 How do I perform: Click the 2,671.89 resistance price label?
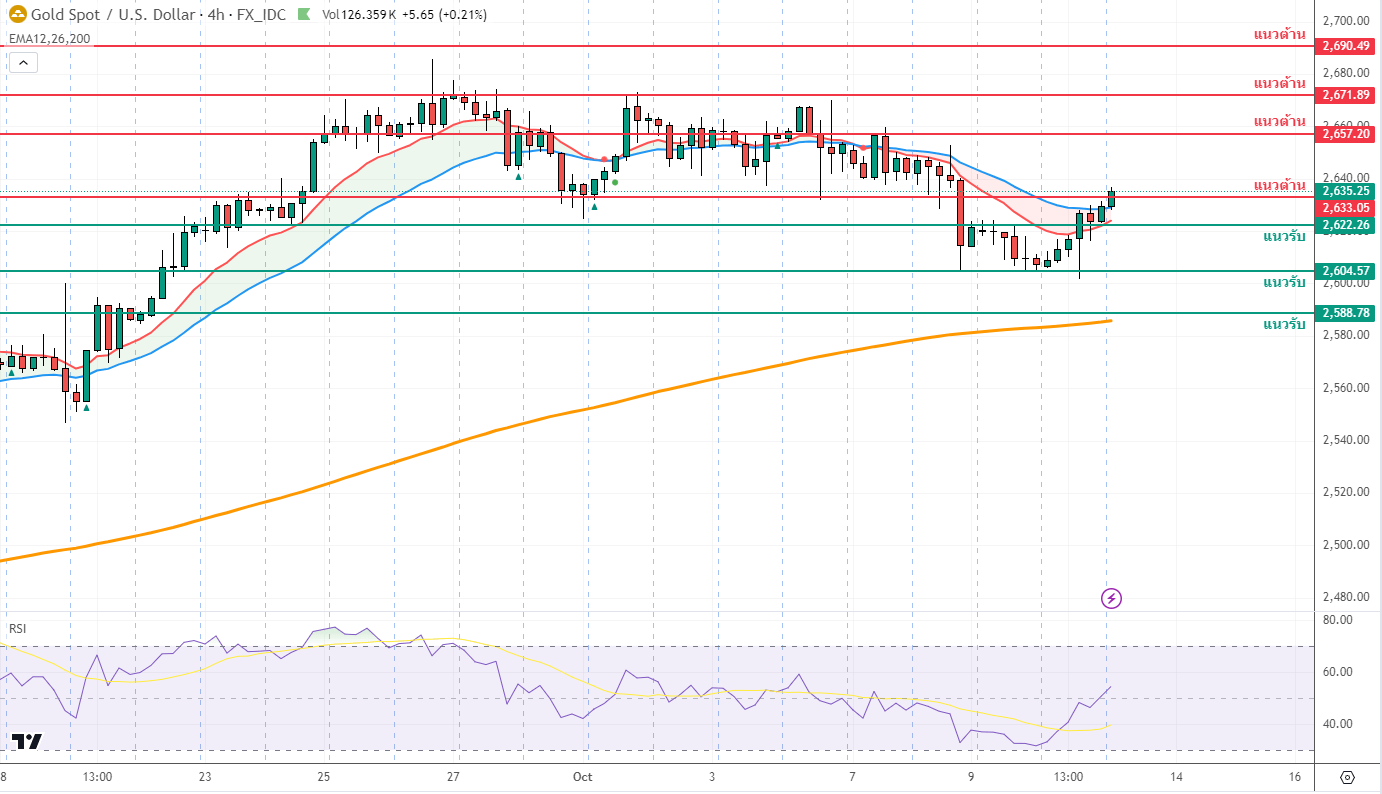coord(1345,95)
